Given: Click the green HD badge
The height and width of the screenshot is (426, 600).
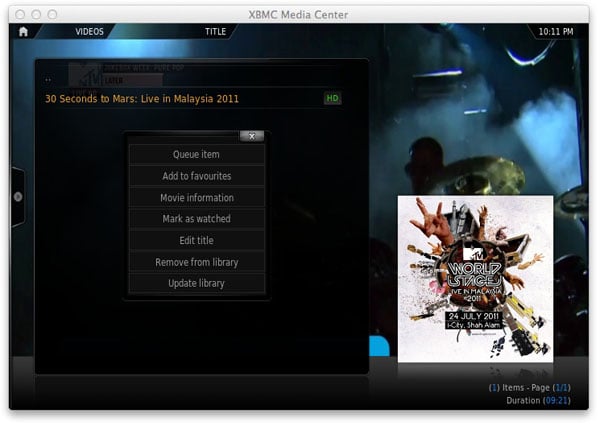Looking at the screenshot, I should (x=332, y=98).
